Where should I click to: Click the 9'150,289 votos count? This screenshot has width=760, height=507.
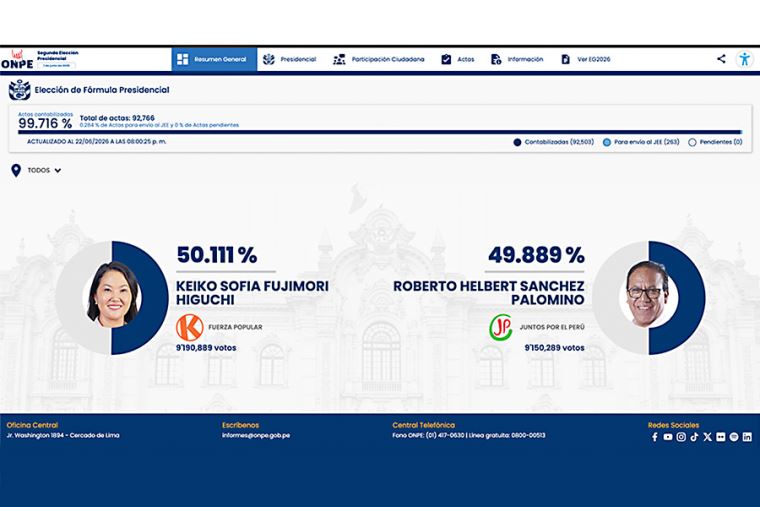(x=554, y=348)
